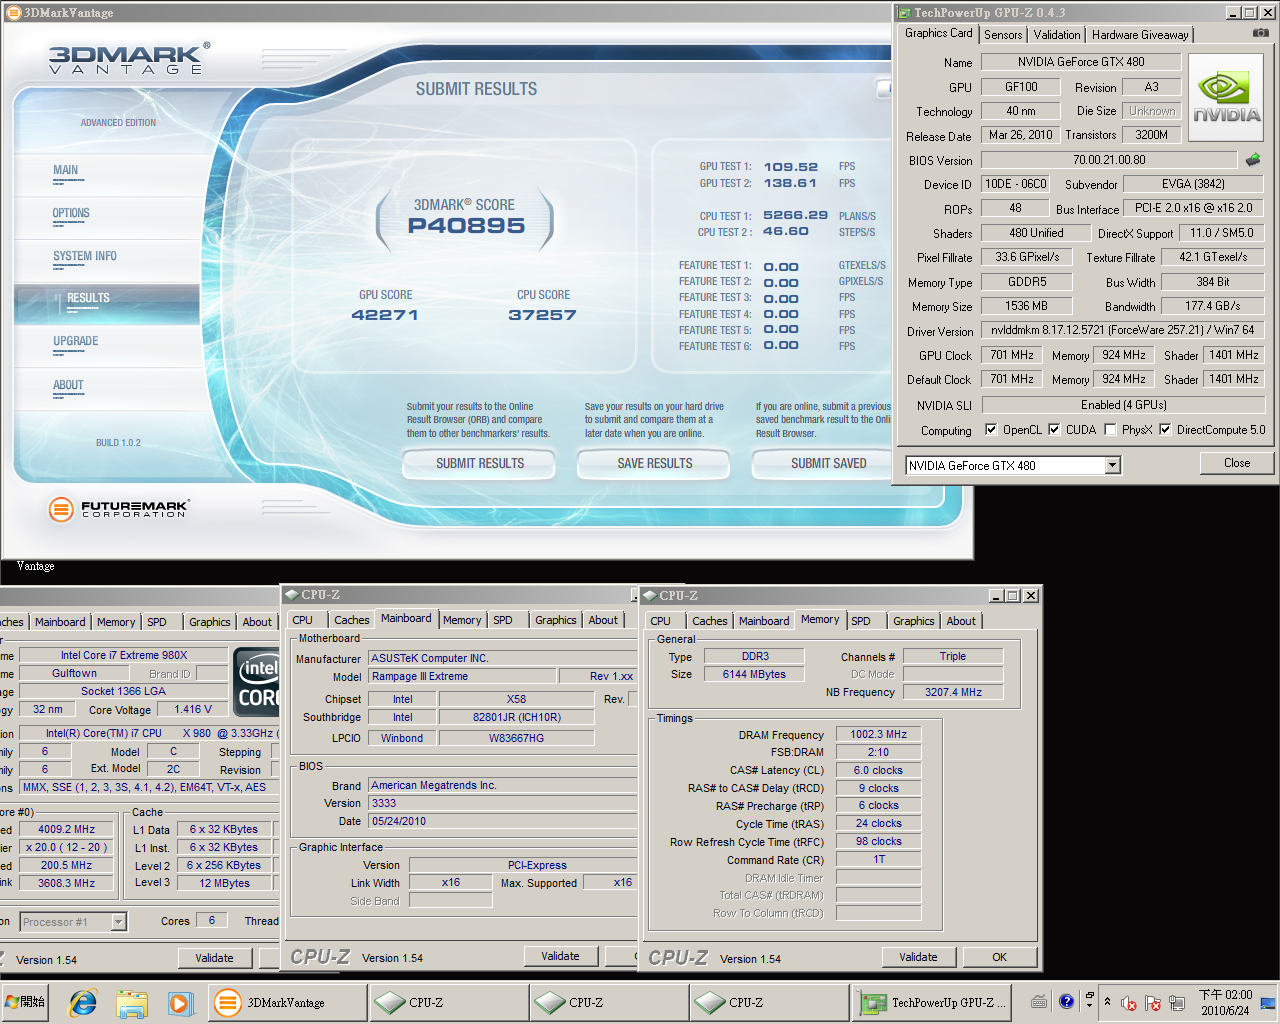This screenshot has height=1024, width=1280.
Task: Switch to TechPowerUp GPU-Z taskbar button
Action: tap(932, 1002)
